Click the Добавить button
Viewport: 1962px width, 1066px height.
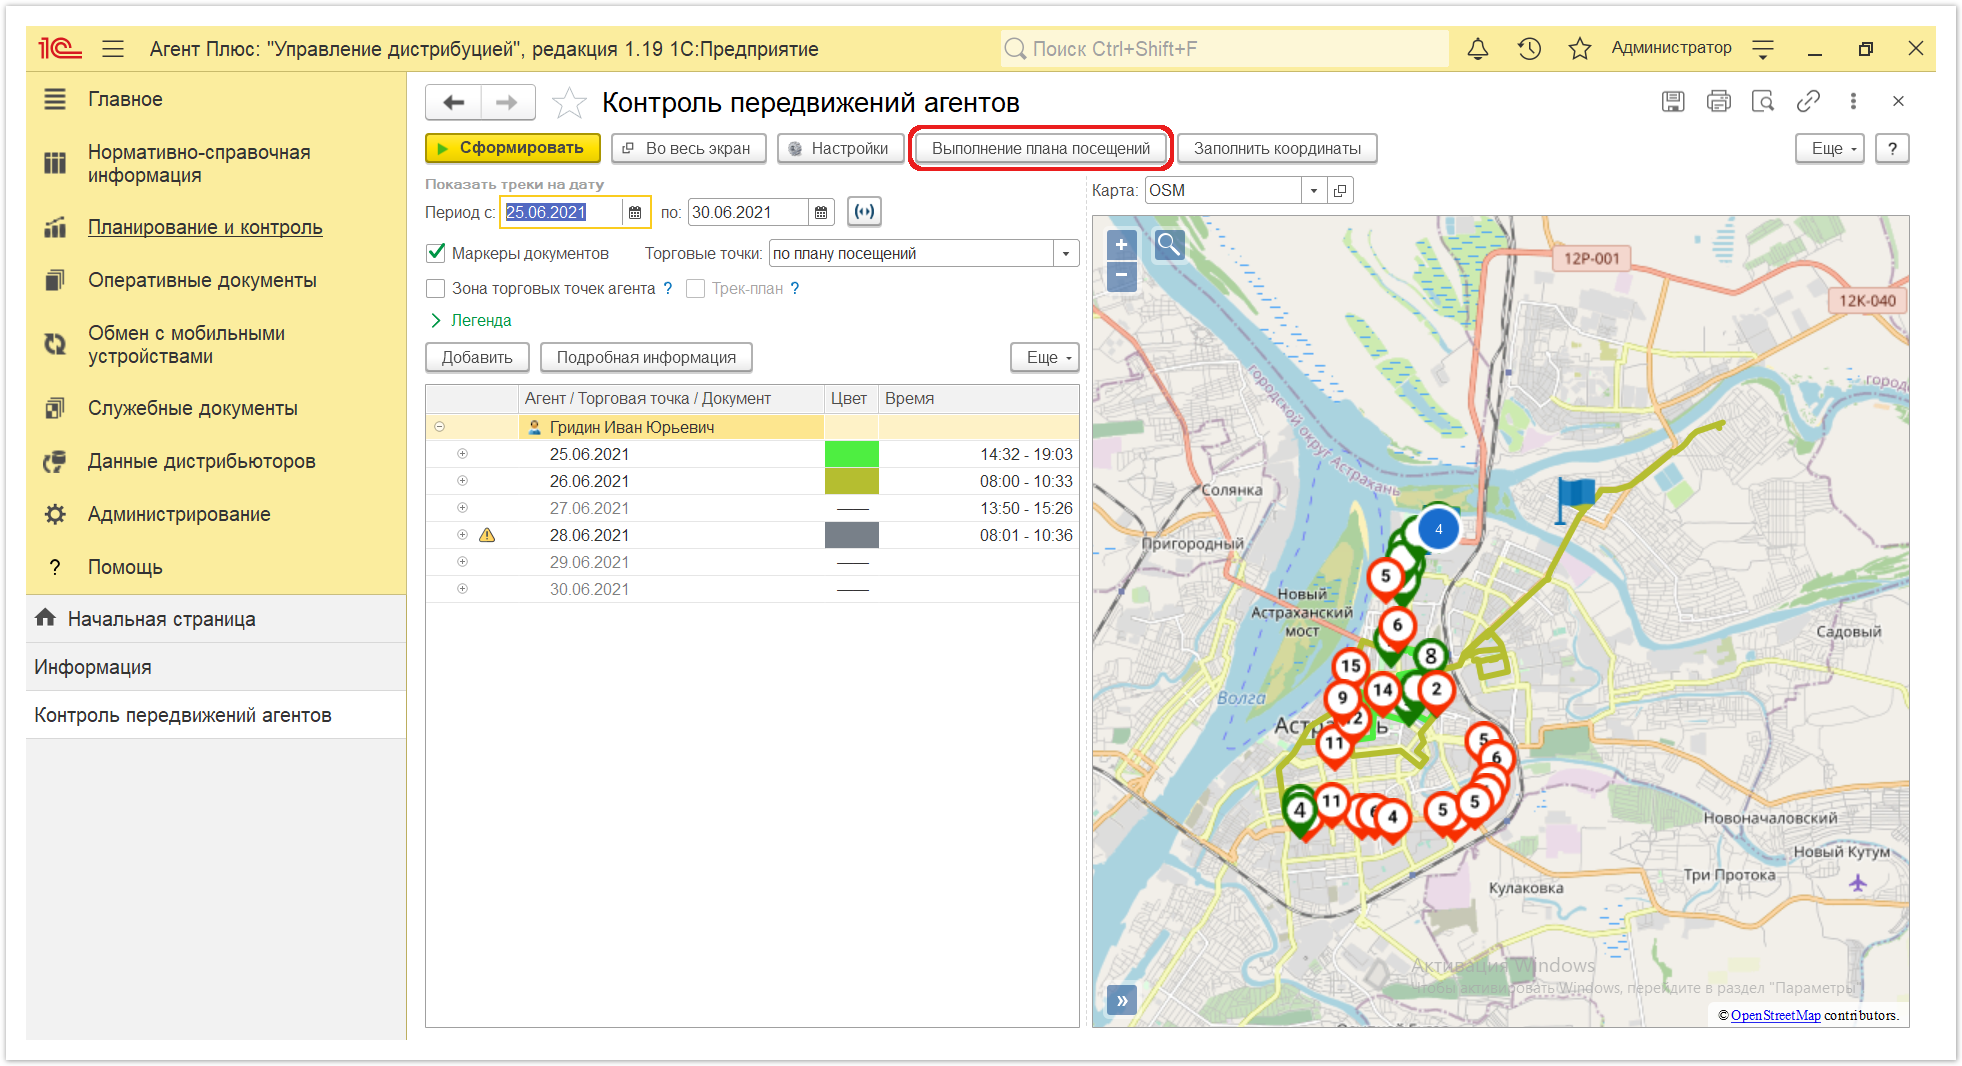[x=477, y=357]
